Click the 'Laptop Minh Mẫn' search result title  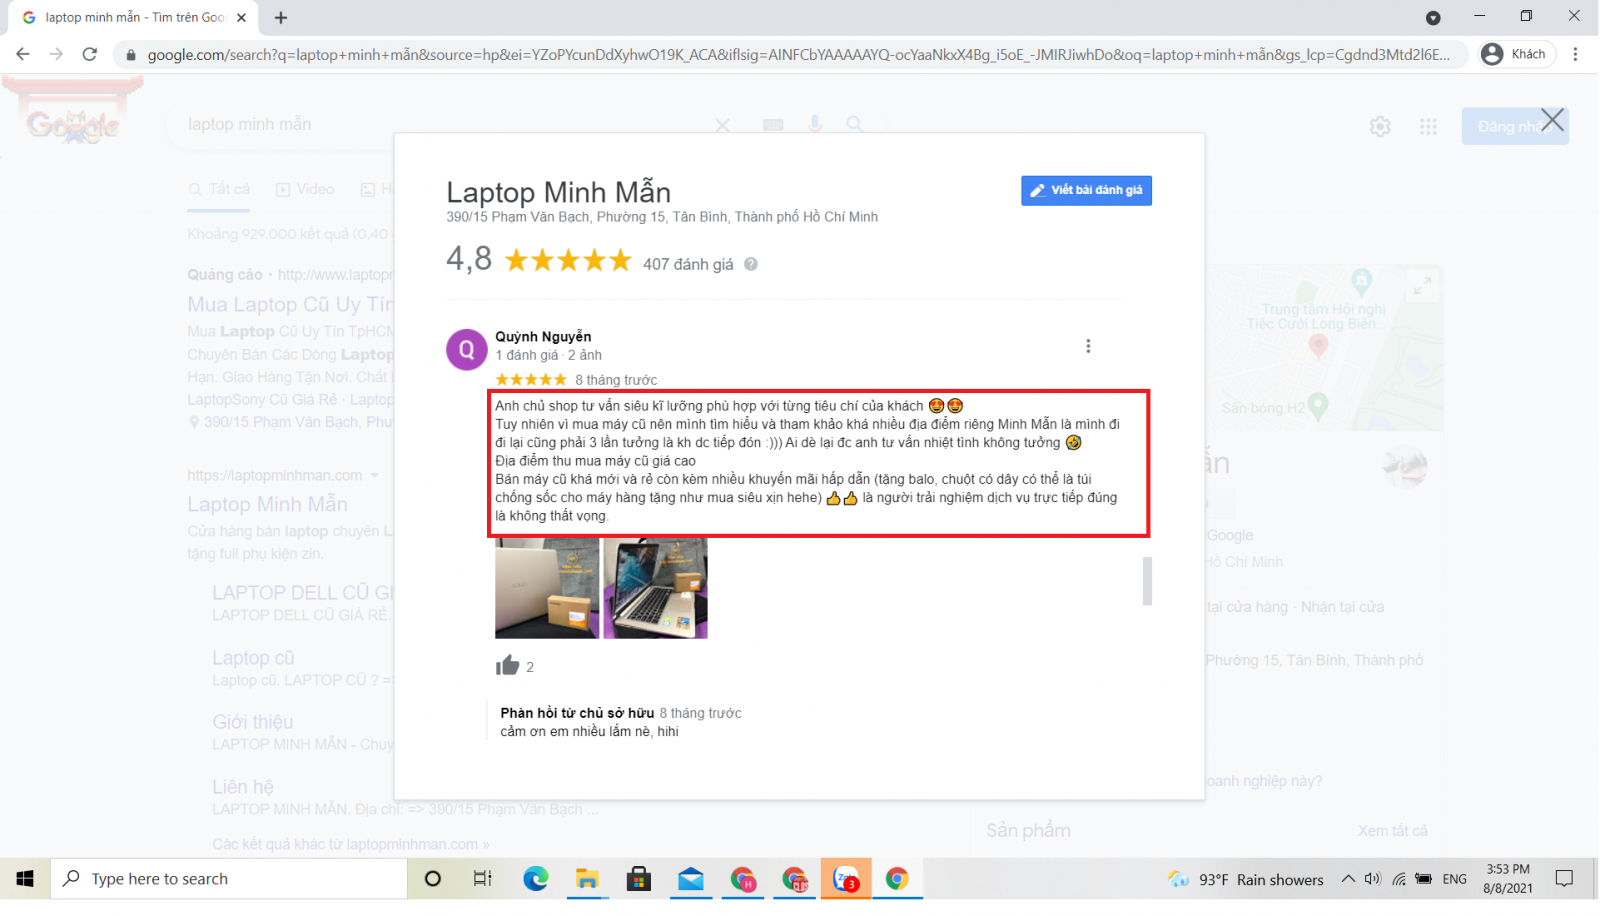[267, 504]
